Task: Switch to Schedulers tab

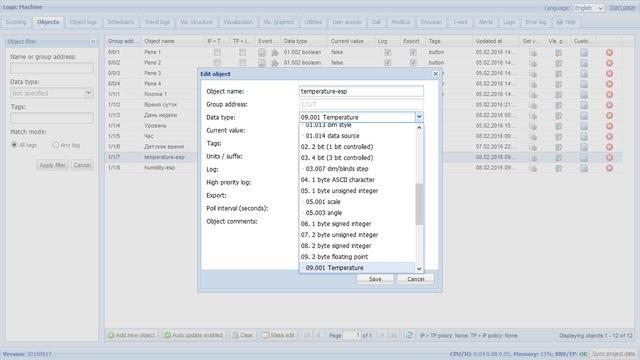Action: click(x=120, y=22)
